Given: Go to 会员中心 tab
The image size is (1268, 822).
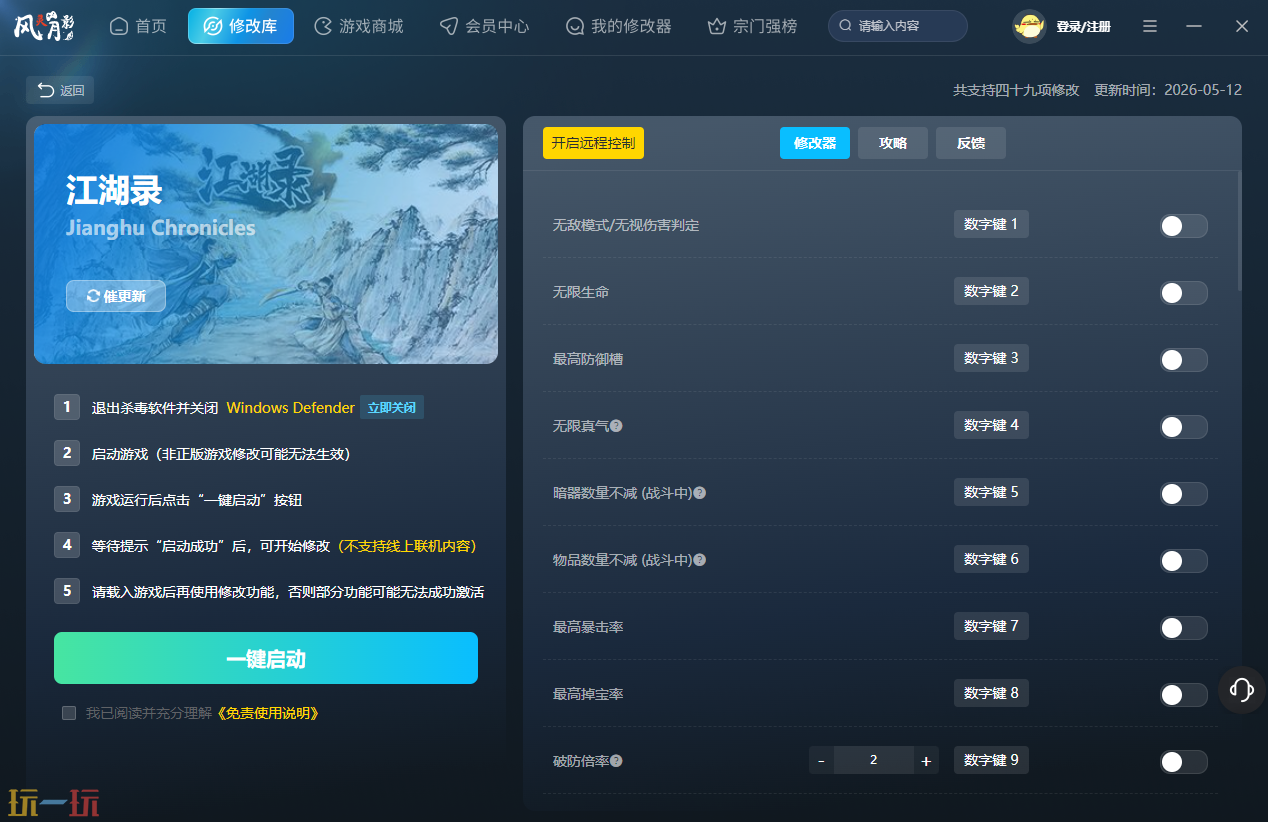Looking at the screenshot, I should tap(484, 26).
